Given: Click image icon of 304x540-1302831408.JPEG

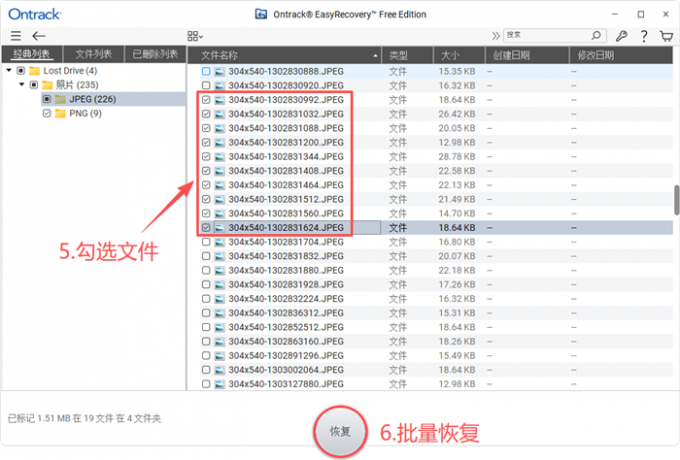Looking at the screenshot, I should point(220,171).
